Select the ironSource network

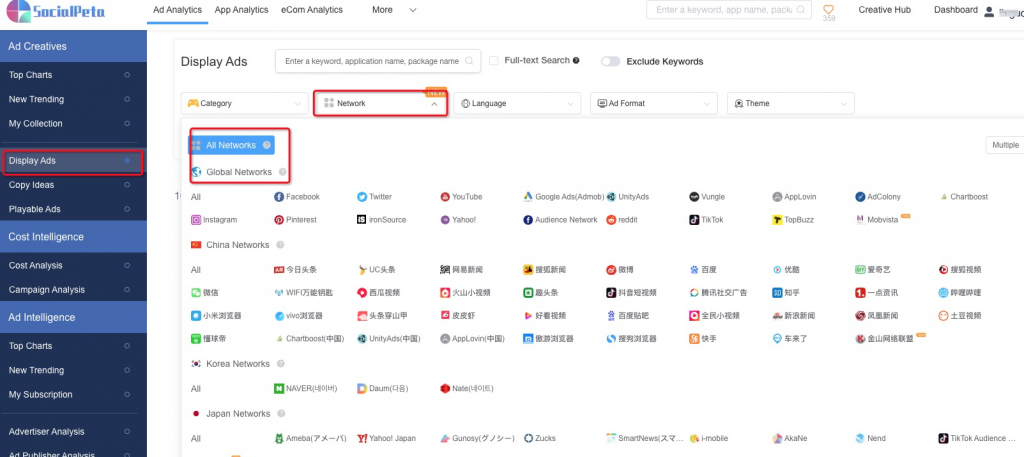tap(381, 220)
